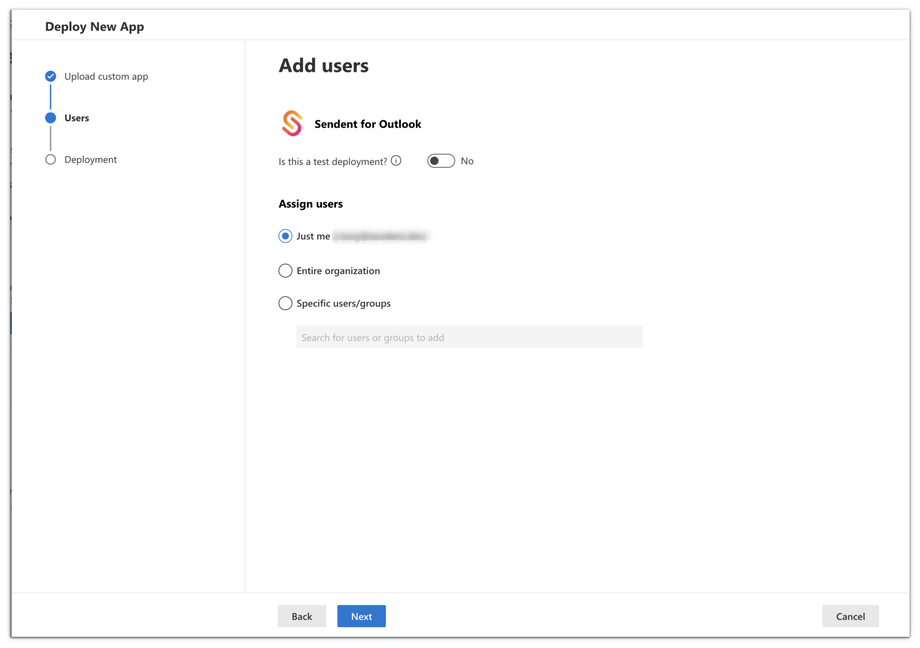Open the test deployment info icon
Image resolution: width=920 pixels, height=648 pixels.
(396, 161)
